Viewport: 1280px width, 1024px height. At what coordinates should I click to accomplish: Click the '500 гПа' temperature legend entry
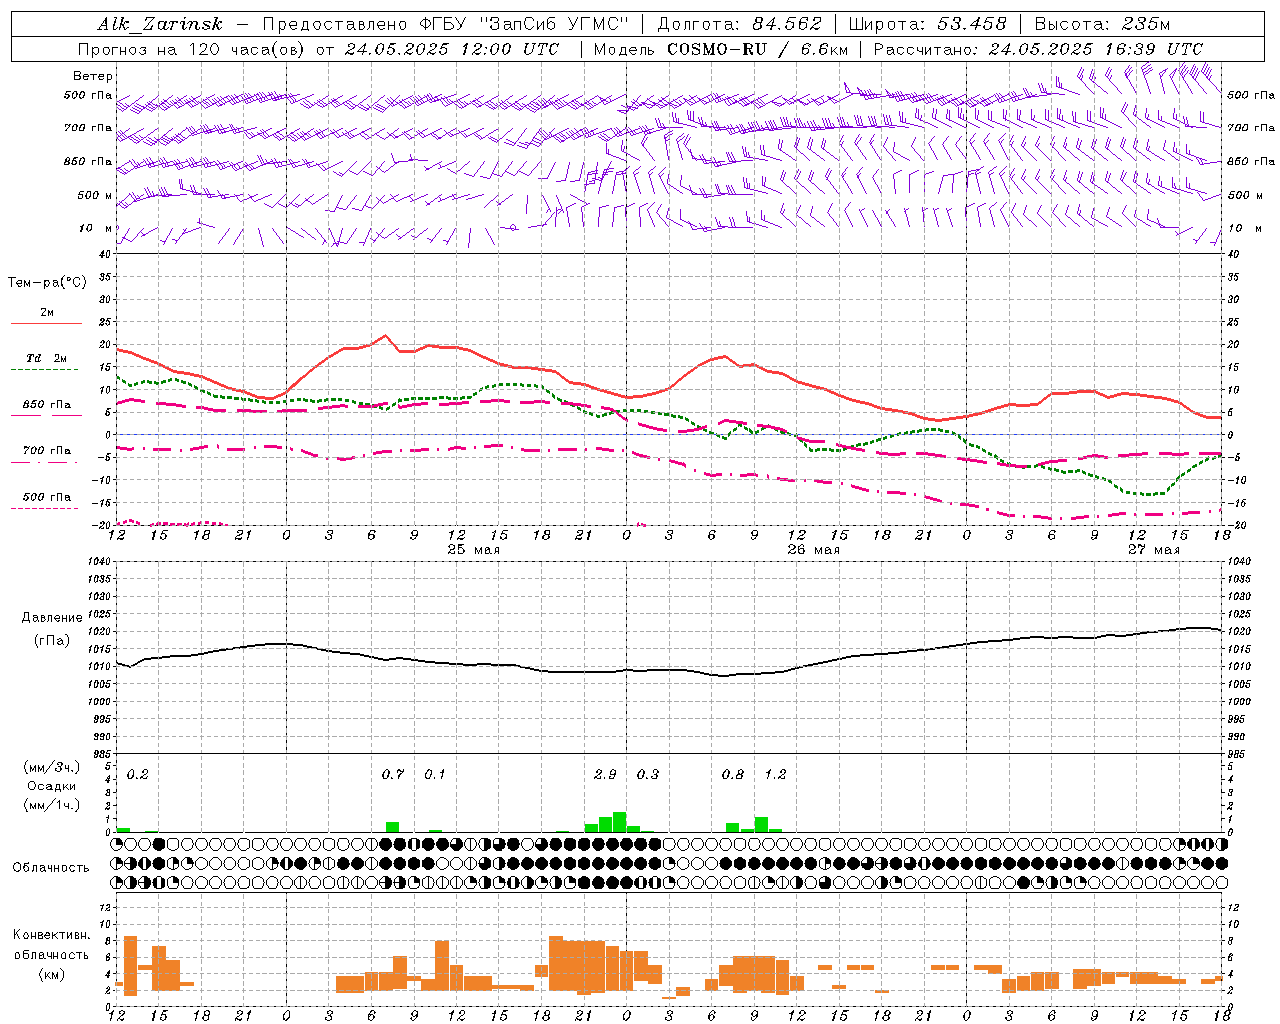(x=46, y=497)
